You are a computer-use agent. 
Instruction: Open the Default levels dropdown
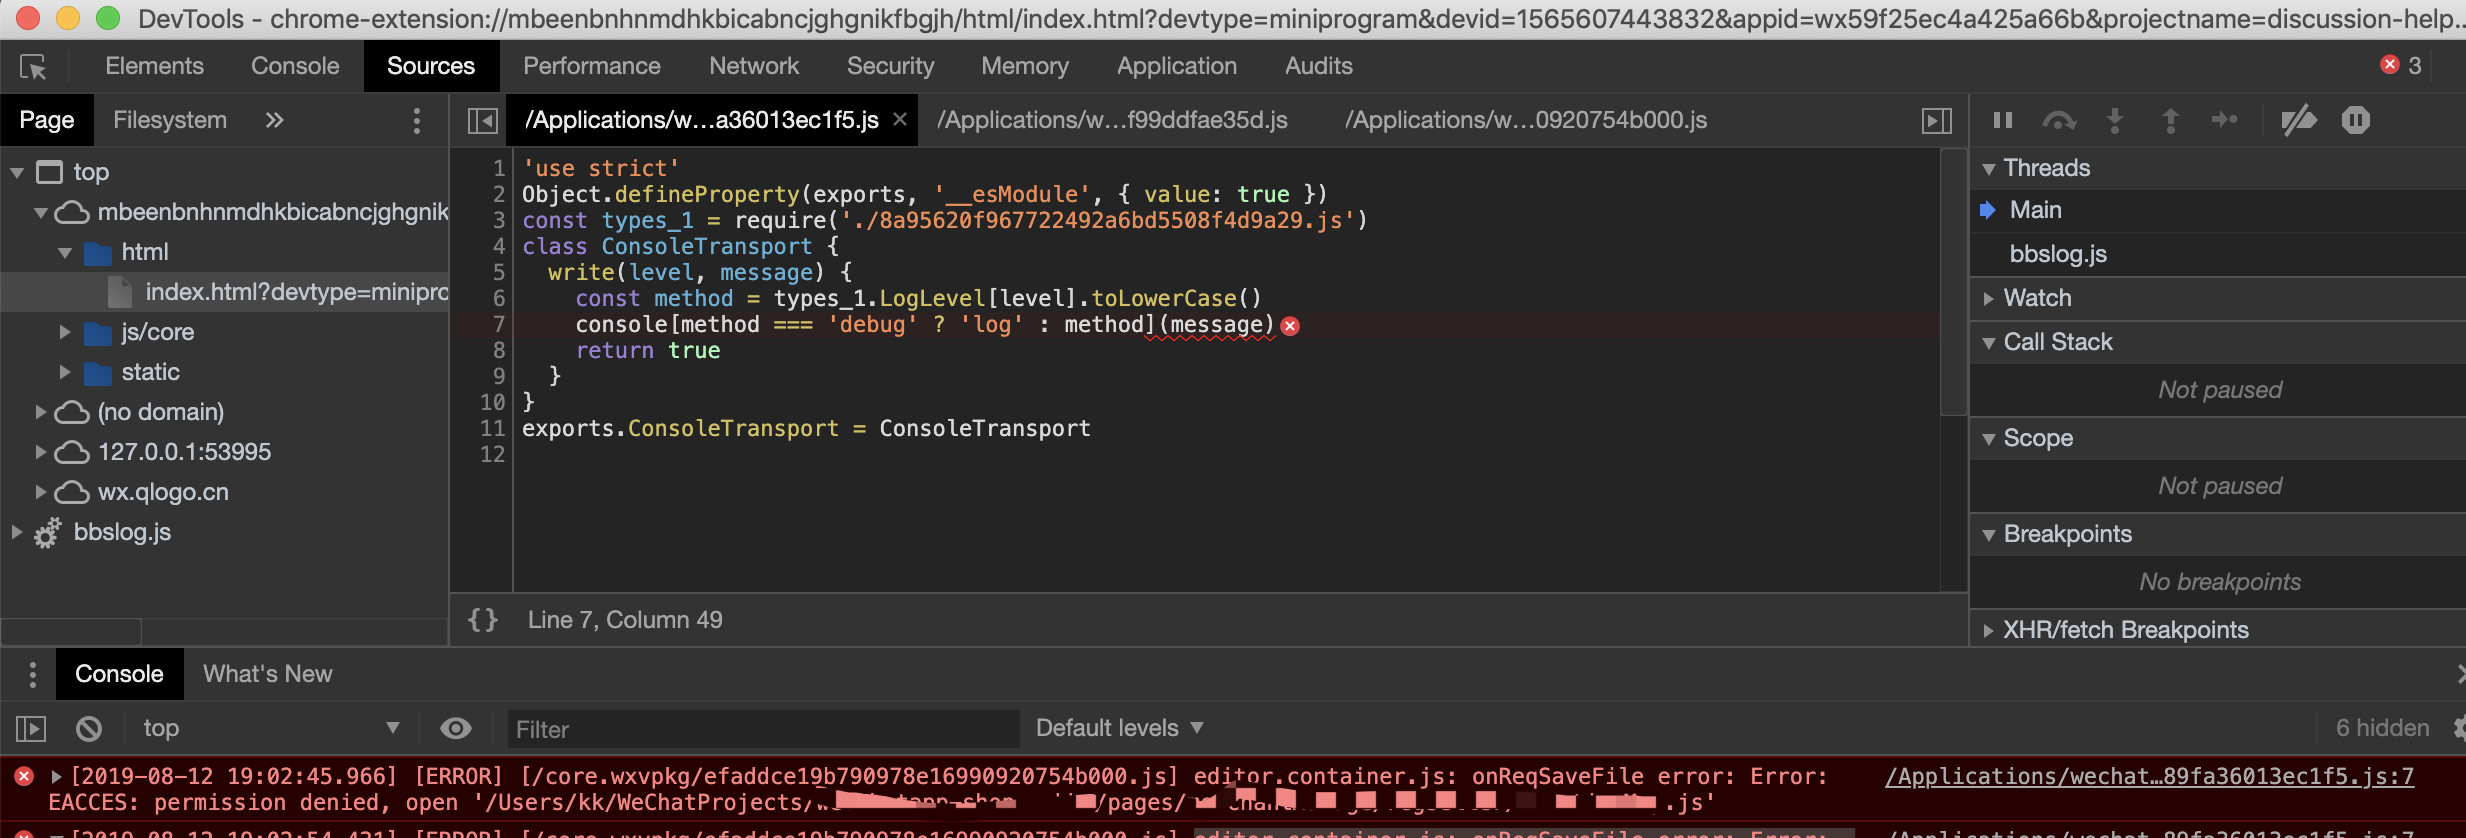pos(1118,729)
